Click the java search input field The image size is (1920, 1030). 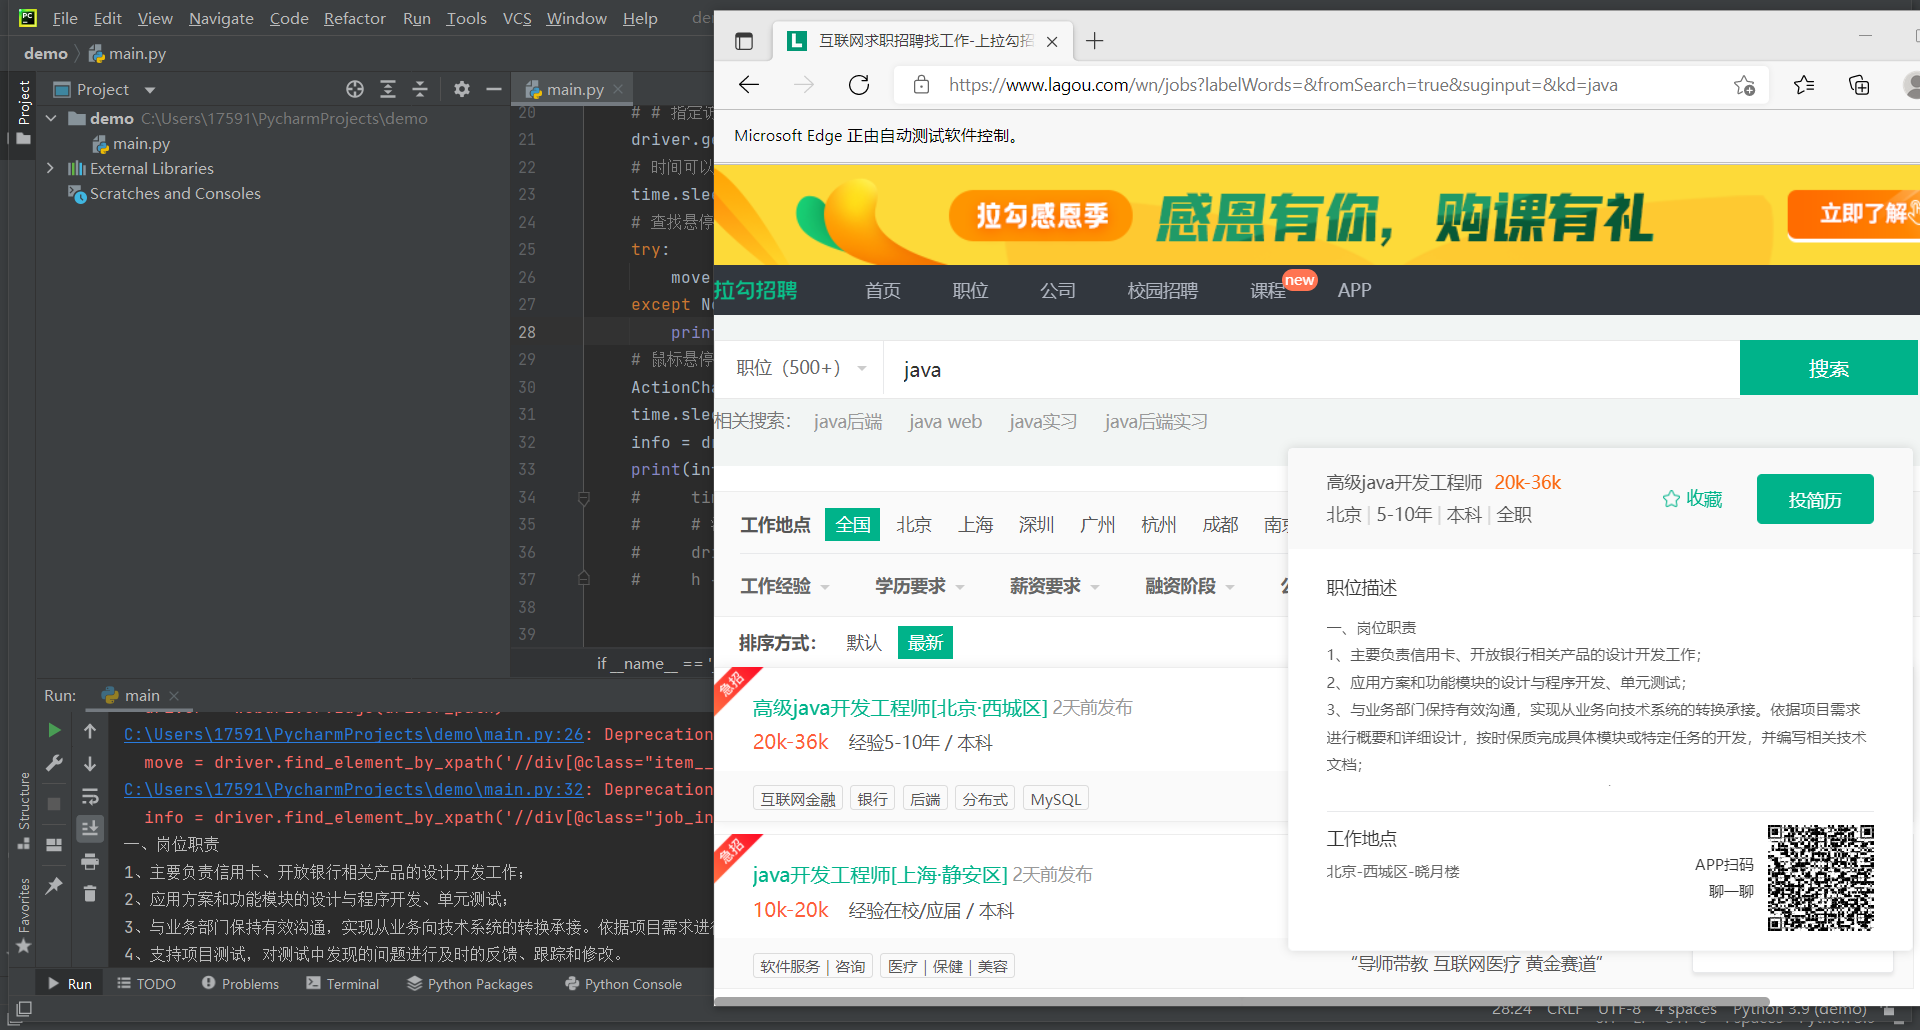[x=1311, y=368]
